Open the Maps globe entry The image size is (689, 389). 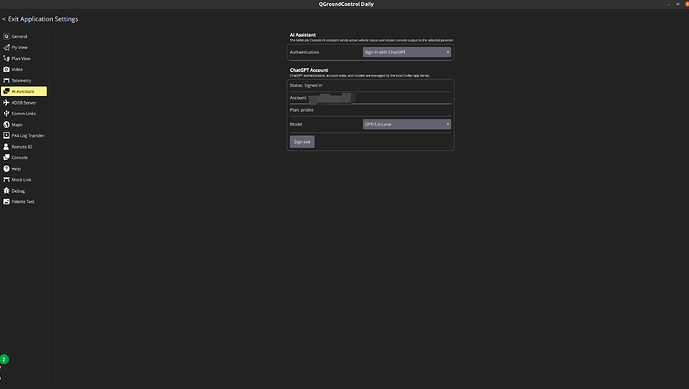[x=6, y=124]
